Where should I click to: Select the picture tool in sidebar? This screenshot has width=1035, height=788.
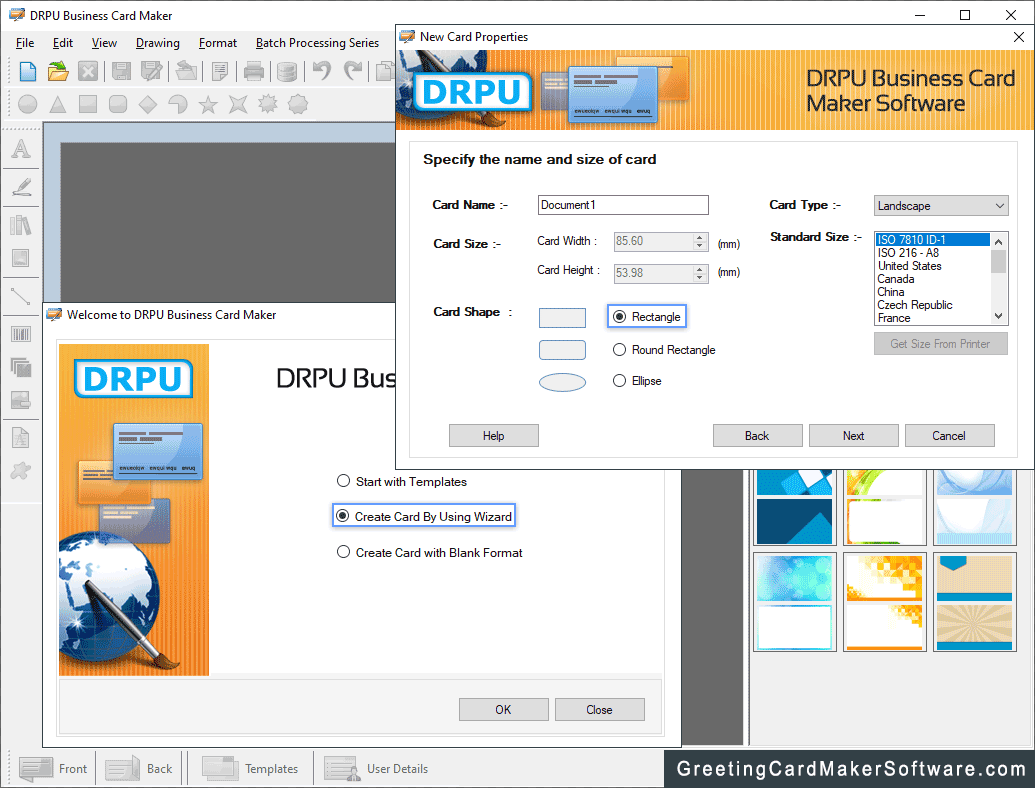(x=21, y=258)
